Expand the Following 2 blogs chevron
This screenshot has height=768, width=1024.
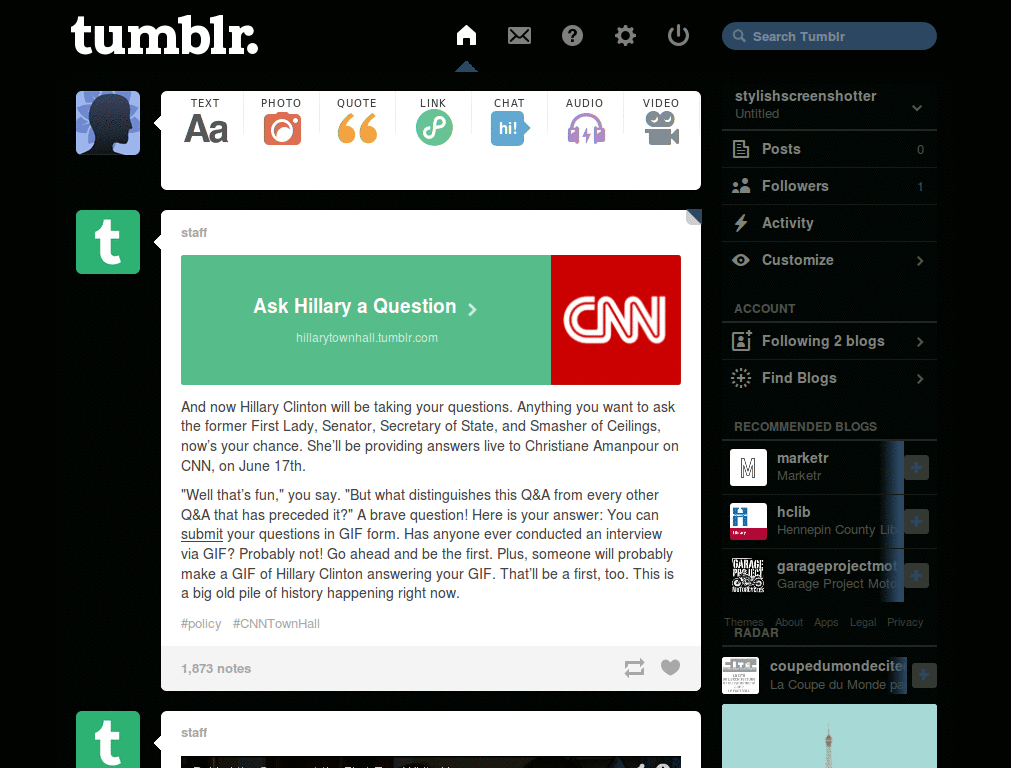point(920,342)
